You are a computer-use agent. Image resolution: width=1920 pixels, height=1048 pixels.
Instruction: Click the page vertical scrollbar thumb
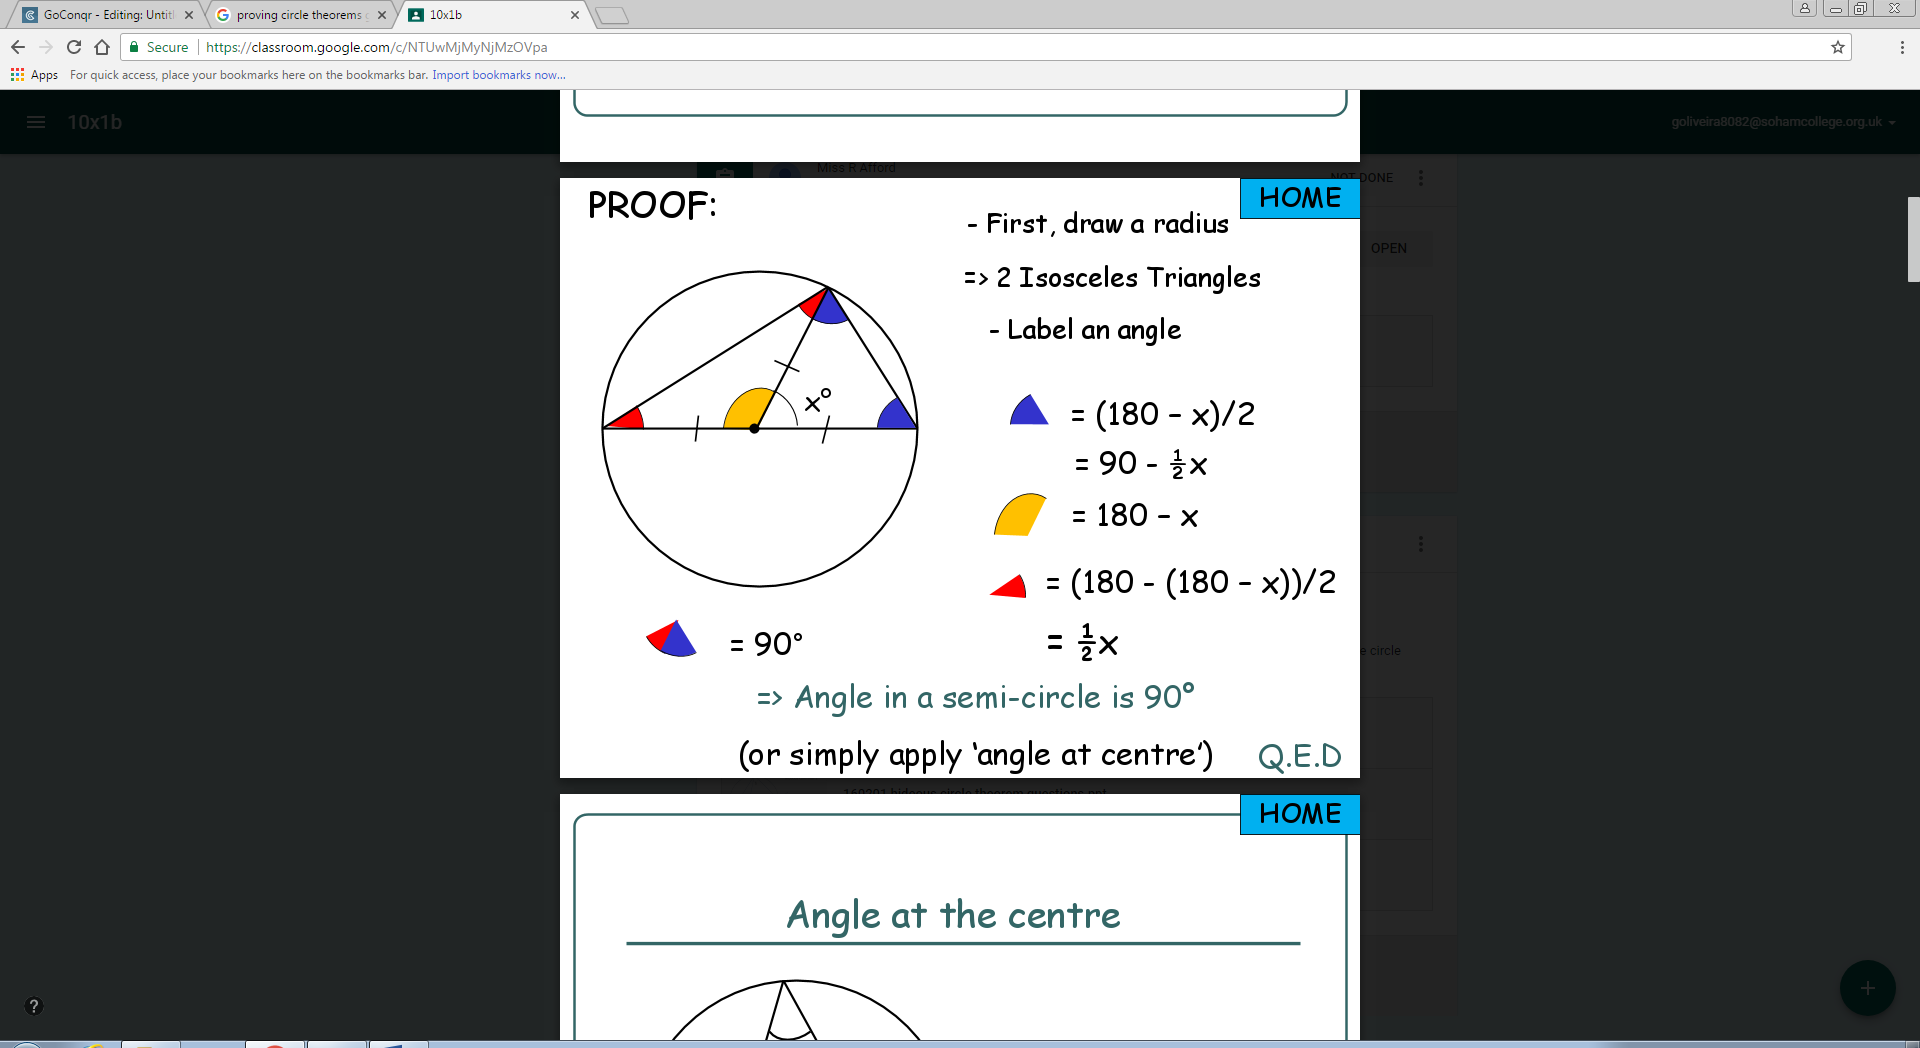[x=1913, y=239]
